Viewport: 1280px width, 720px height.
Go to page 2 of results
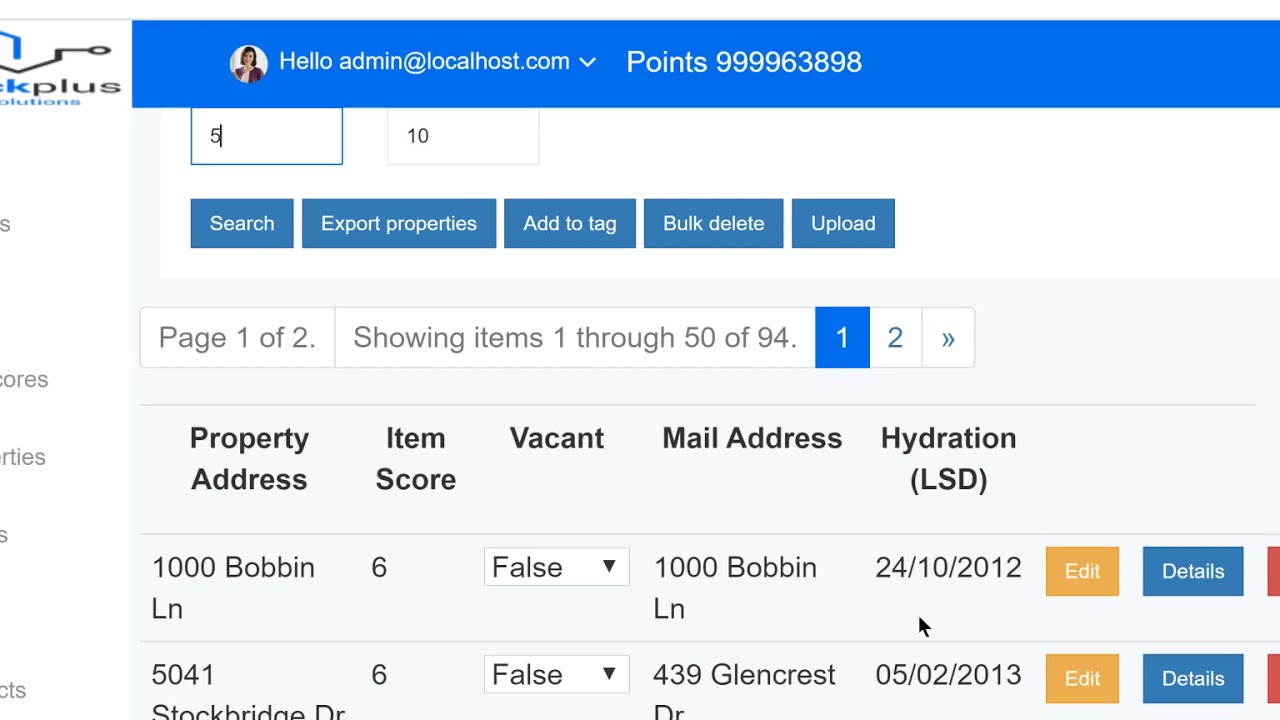895,338
